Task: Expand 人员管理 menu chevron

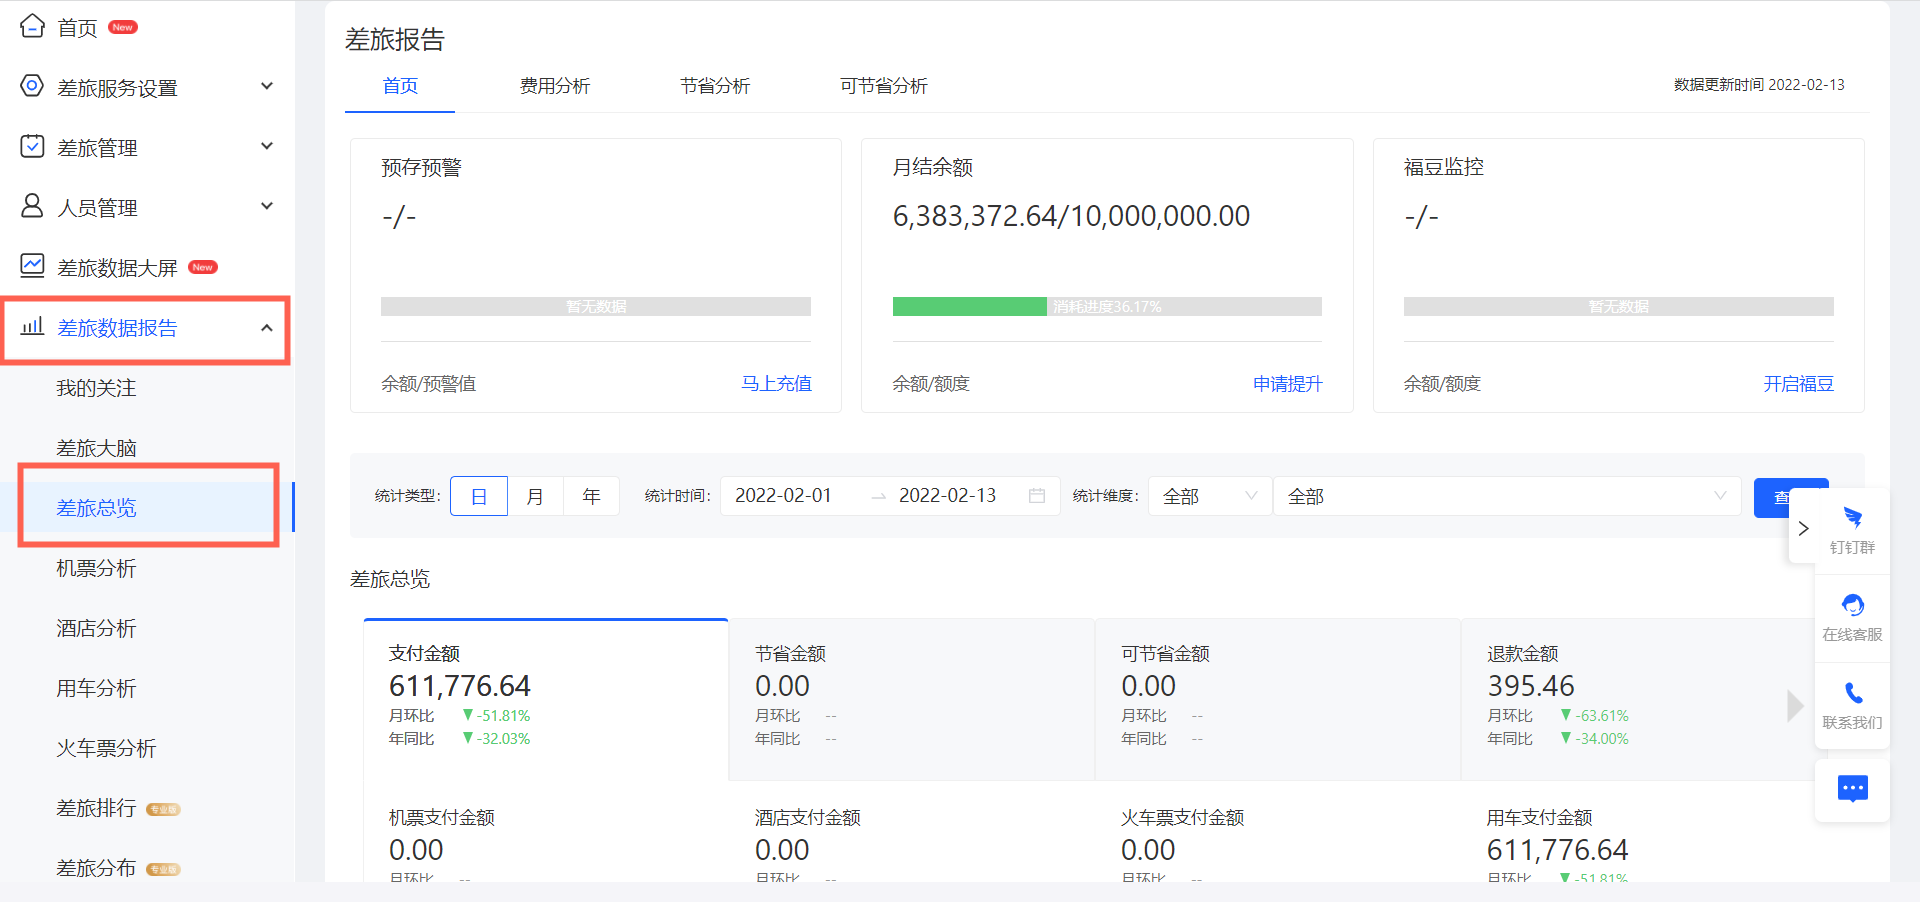Action: 267,206
